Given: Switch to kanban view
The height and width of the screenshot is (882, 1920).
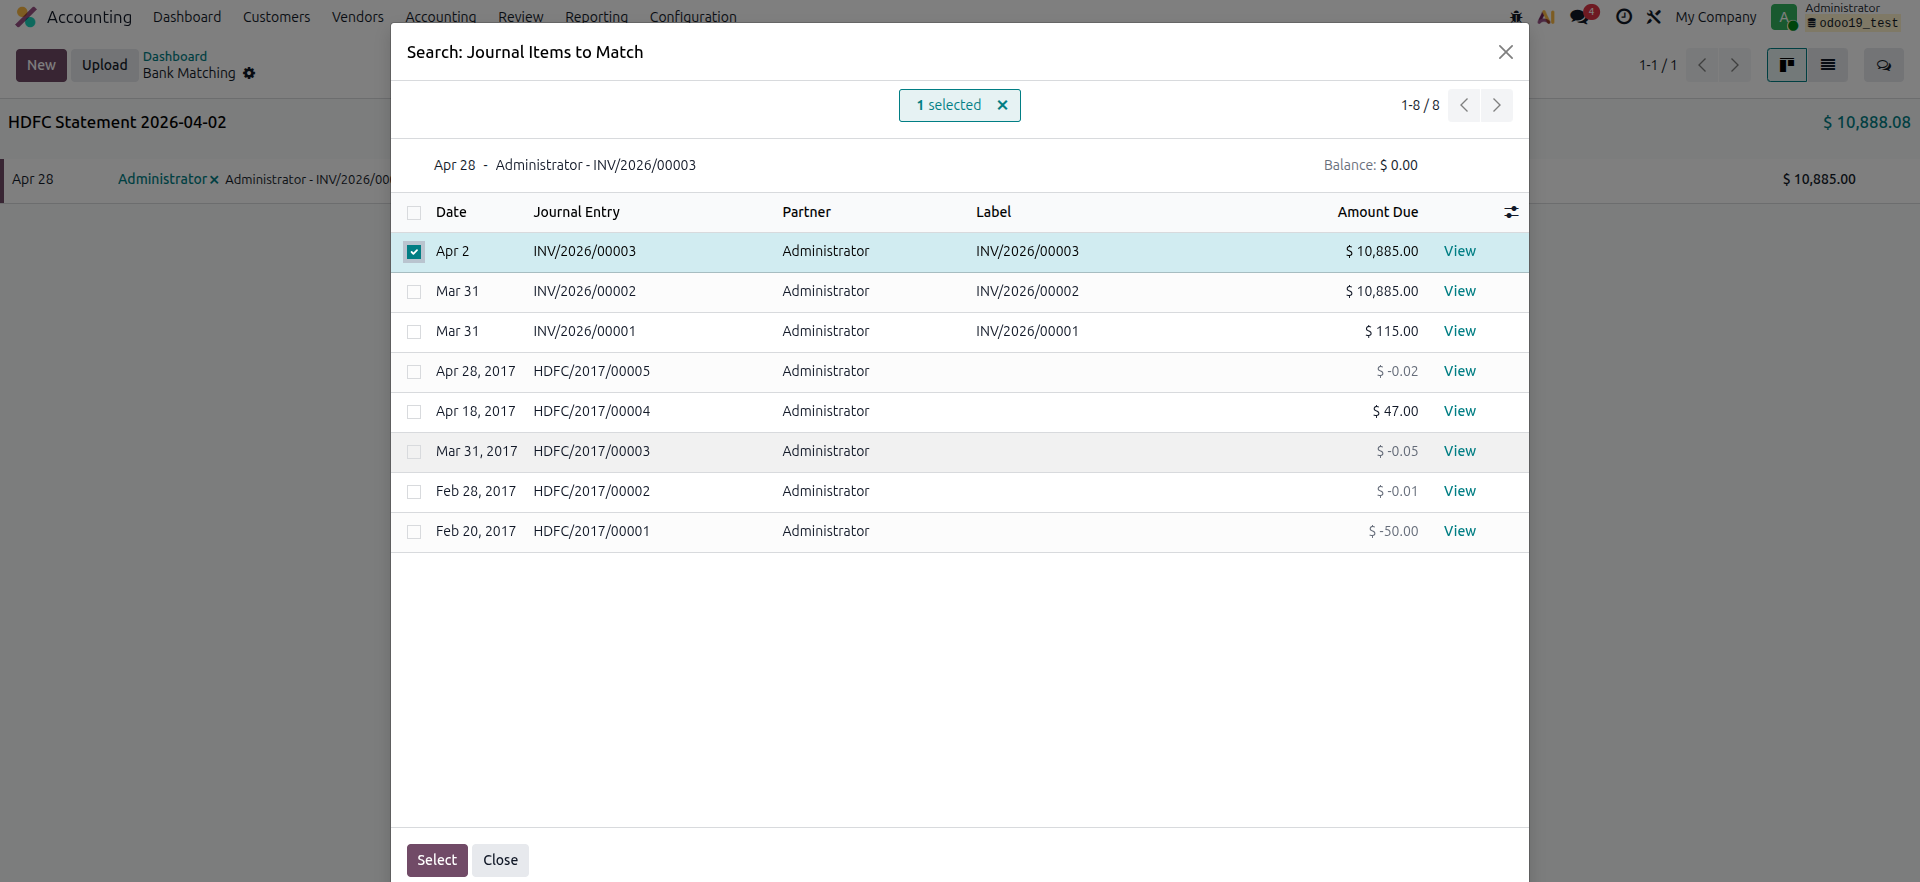Looking at the screenshot, I should click(1786, 65).
